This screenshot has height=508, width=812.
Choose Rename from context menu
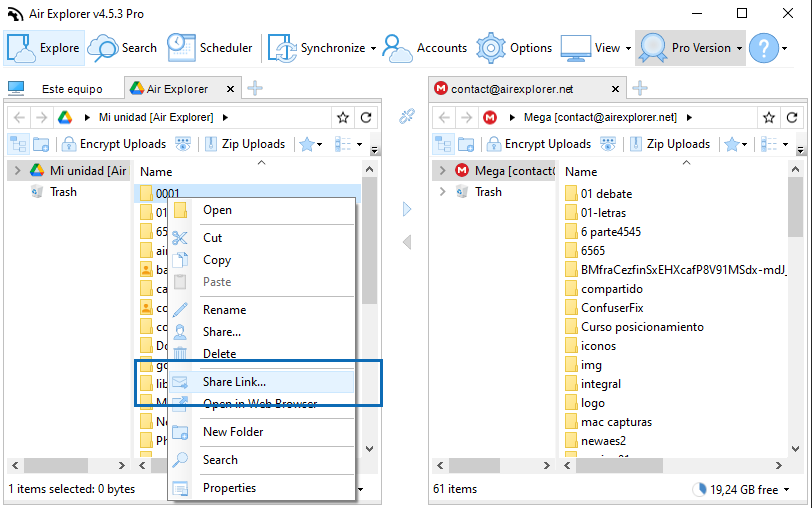point(262,310)
